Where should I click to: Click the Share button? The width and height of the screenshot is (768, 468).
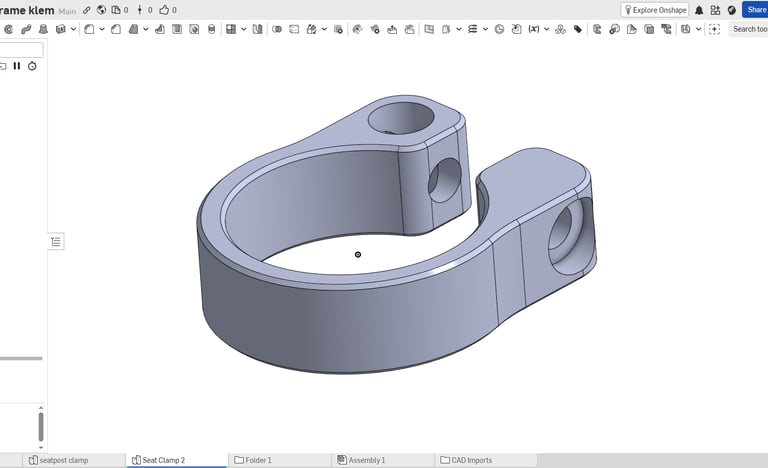(x=754, y=10)
